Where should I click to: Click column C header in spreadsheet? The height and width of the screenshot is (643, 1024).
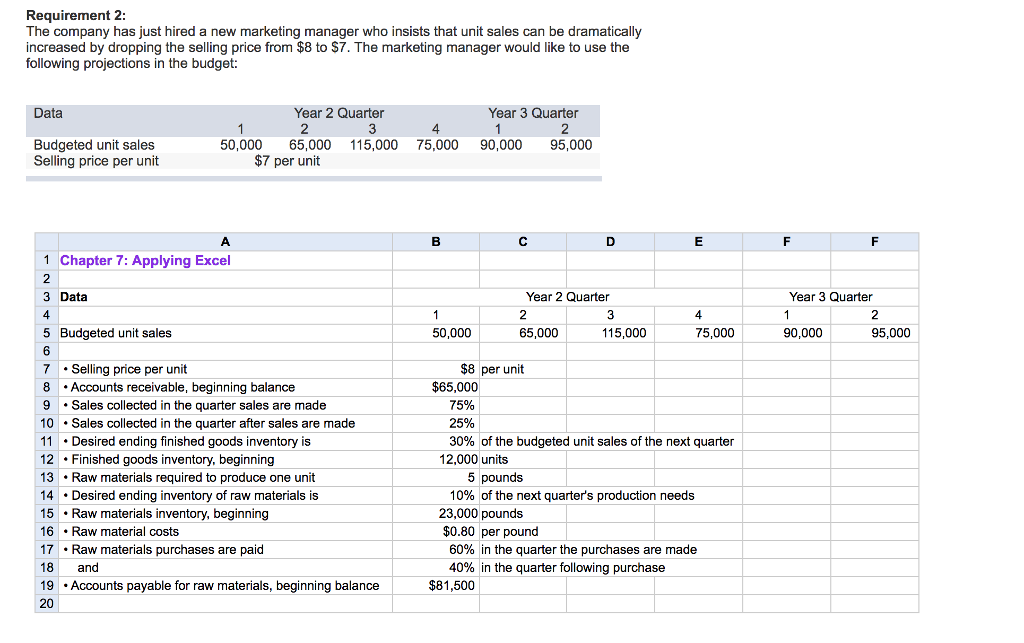pyautogui.click(x=523, y=242)
